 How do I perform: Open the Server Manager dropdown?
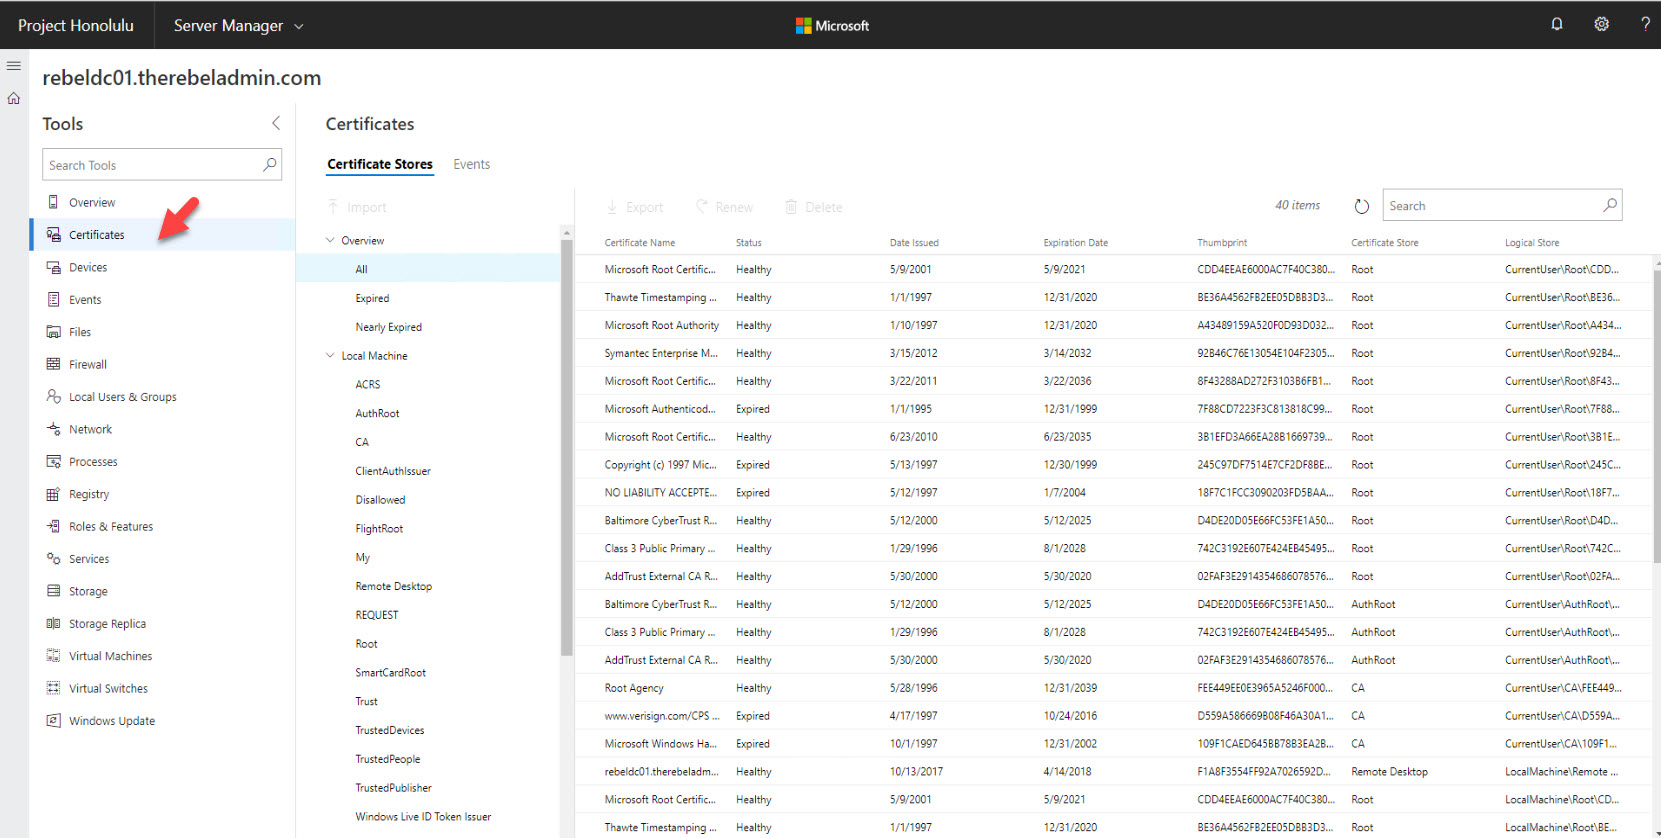pyautogui.click(x=238, y=25)
